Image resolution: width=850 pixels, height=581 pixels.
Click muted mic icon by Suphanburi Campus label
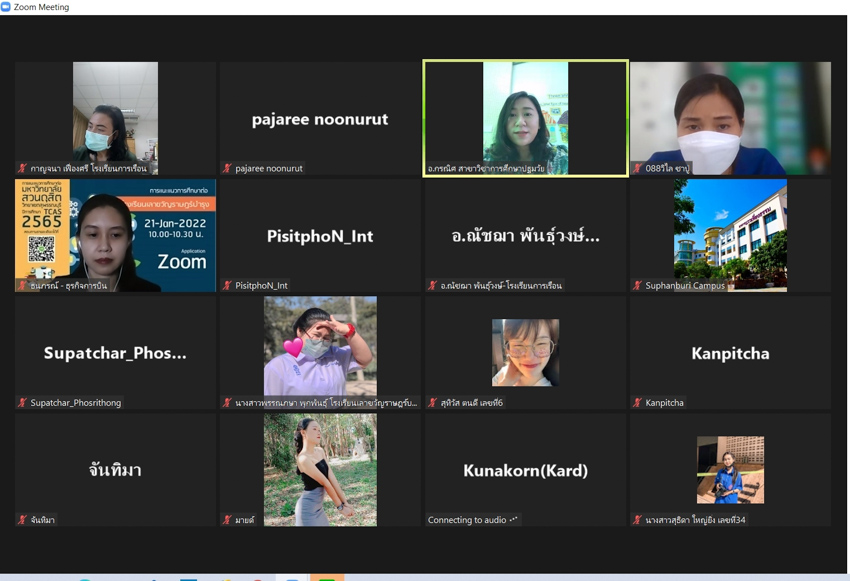pos(638,286)
